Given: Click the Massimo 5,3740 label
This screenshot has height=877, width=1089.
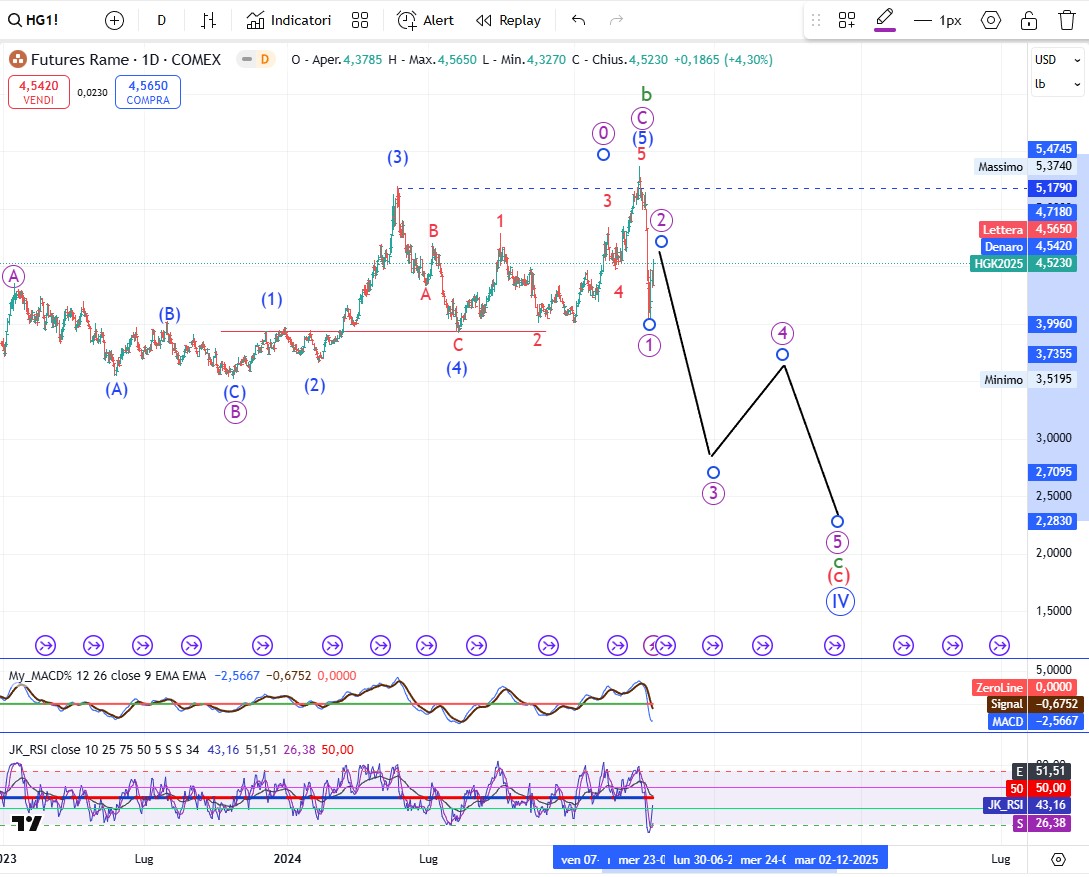Looking at the screenshot, I should (1026, 166).
